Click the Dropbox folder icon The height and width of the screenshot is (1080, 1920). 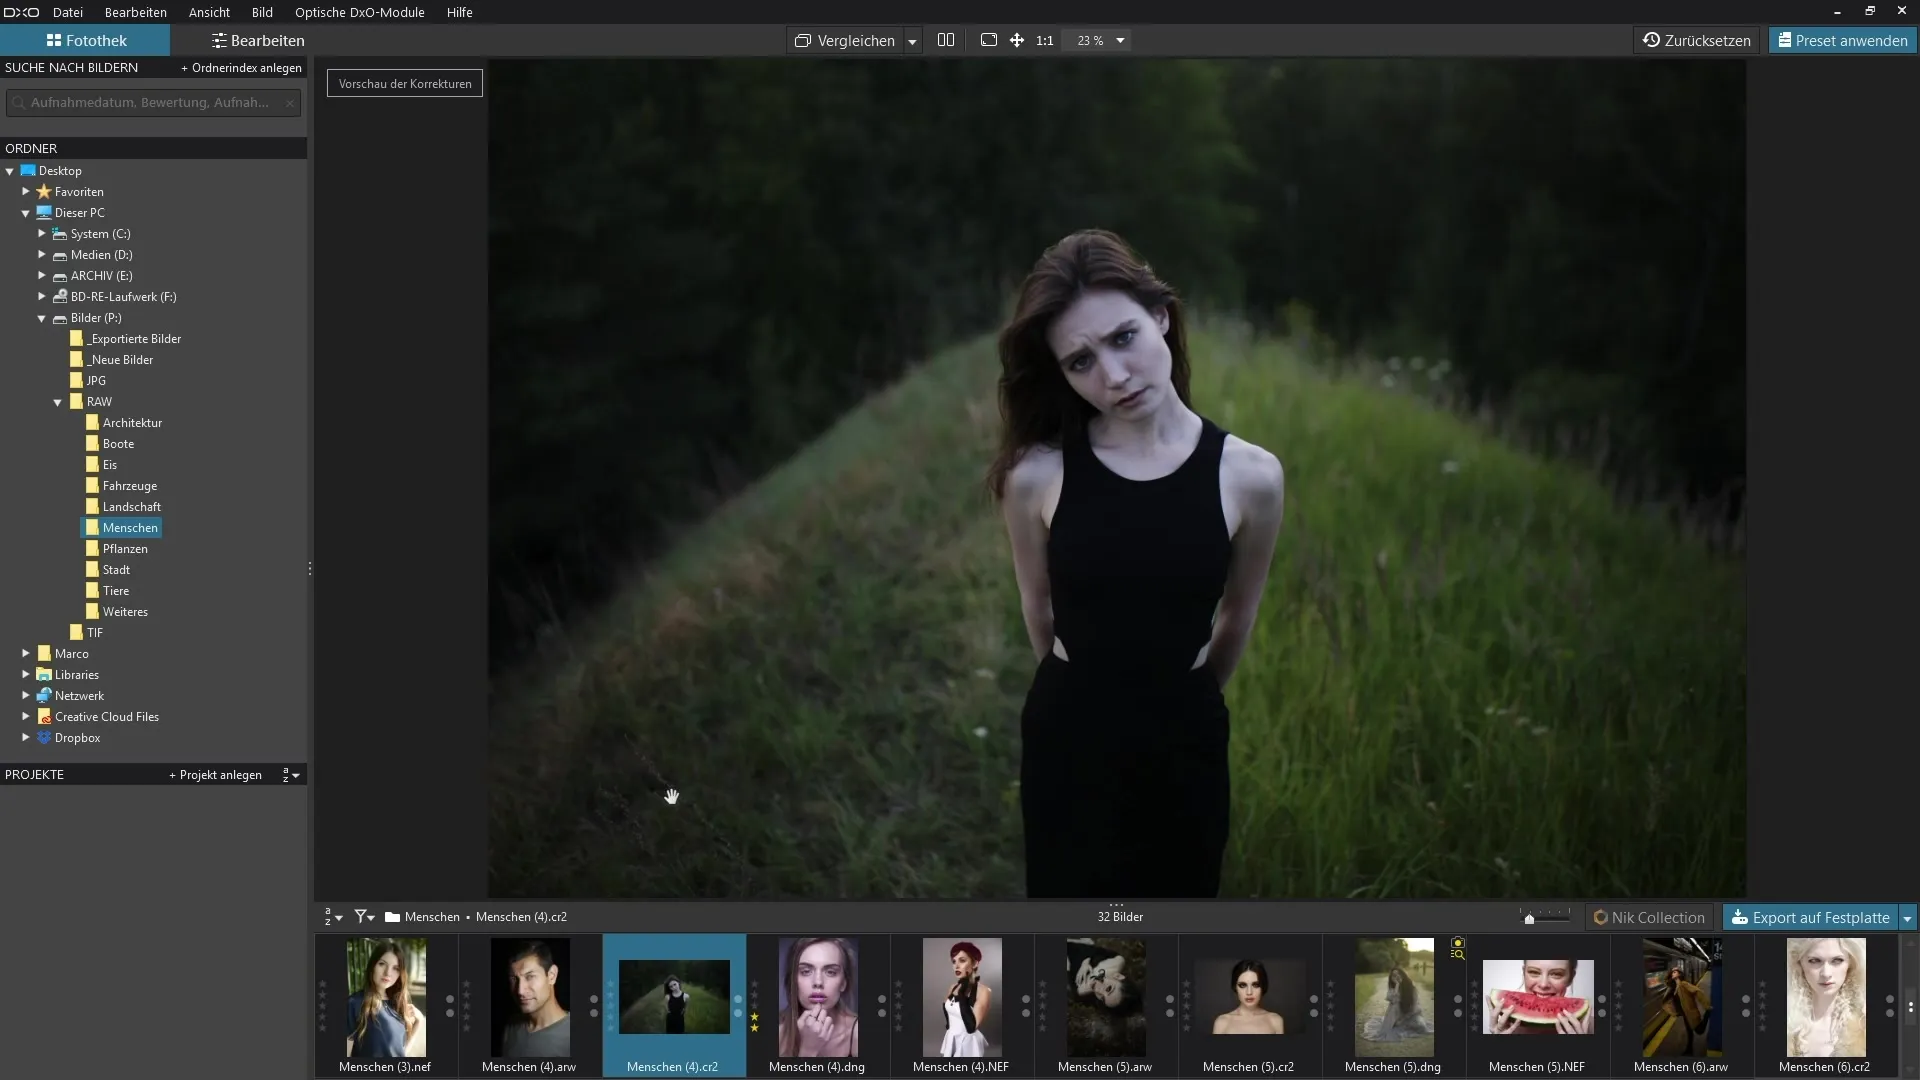click(x=44, y=738)
